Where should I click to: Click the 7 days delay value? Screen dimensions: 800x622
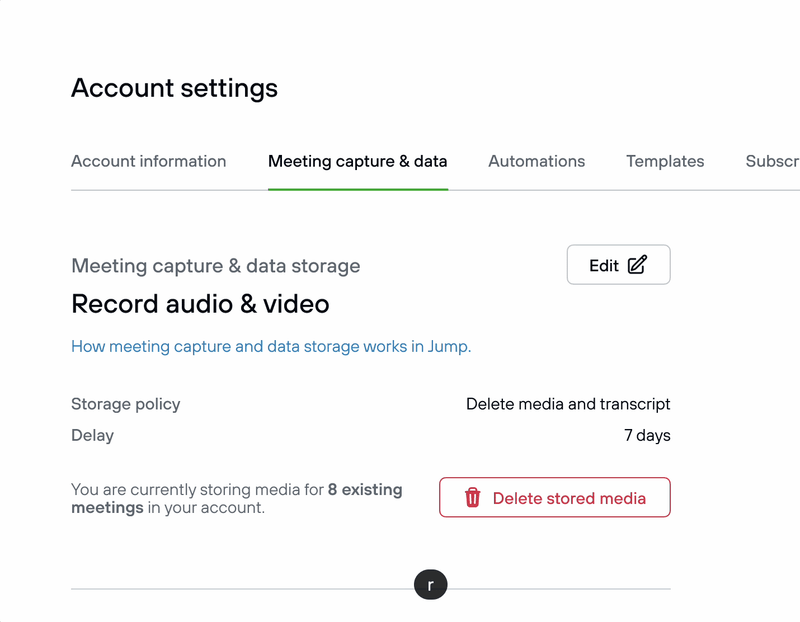coord(647,435)
